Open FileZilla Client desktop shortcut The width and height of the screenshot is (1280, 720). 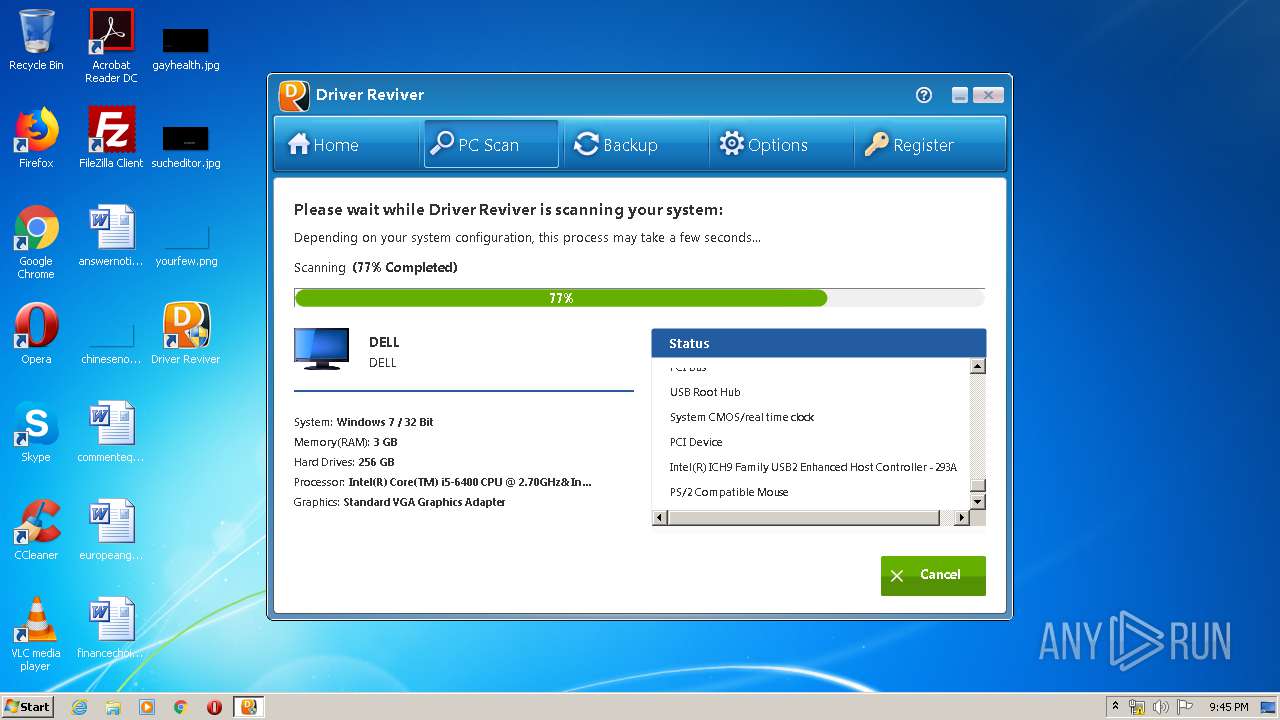point(111,138)
